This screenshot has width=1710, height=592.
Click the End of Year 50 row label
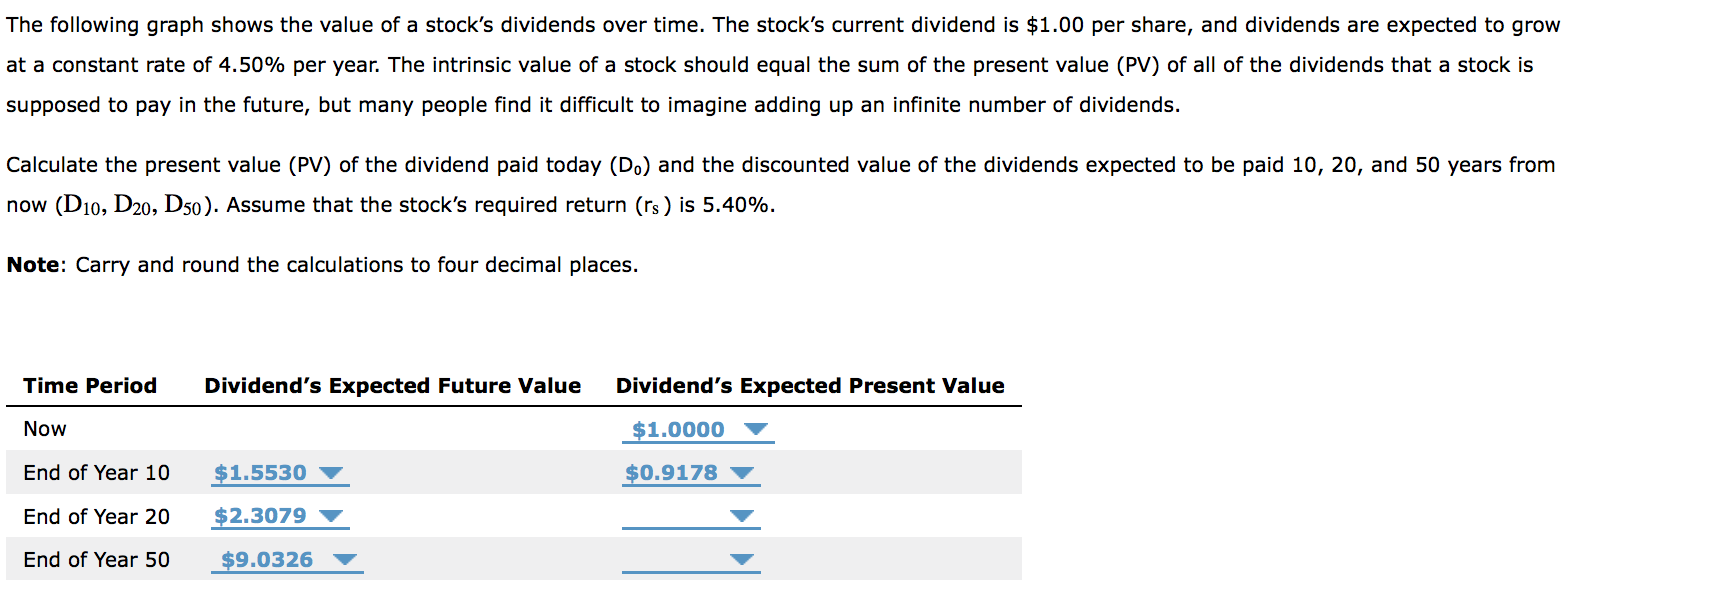point(96,560)
